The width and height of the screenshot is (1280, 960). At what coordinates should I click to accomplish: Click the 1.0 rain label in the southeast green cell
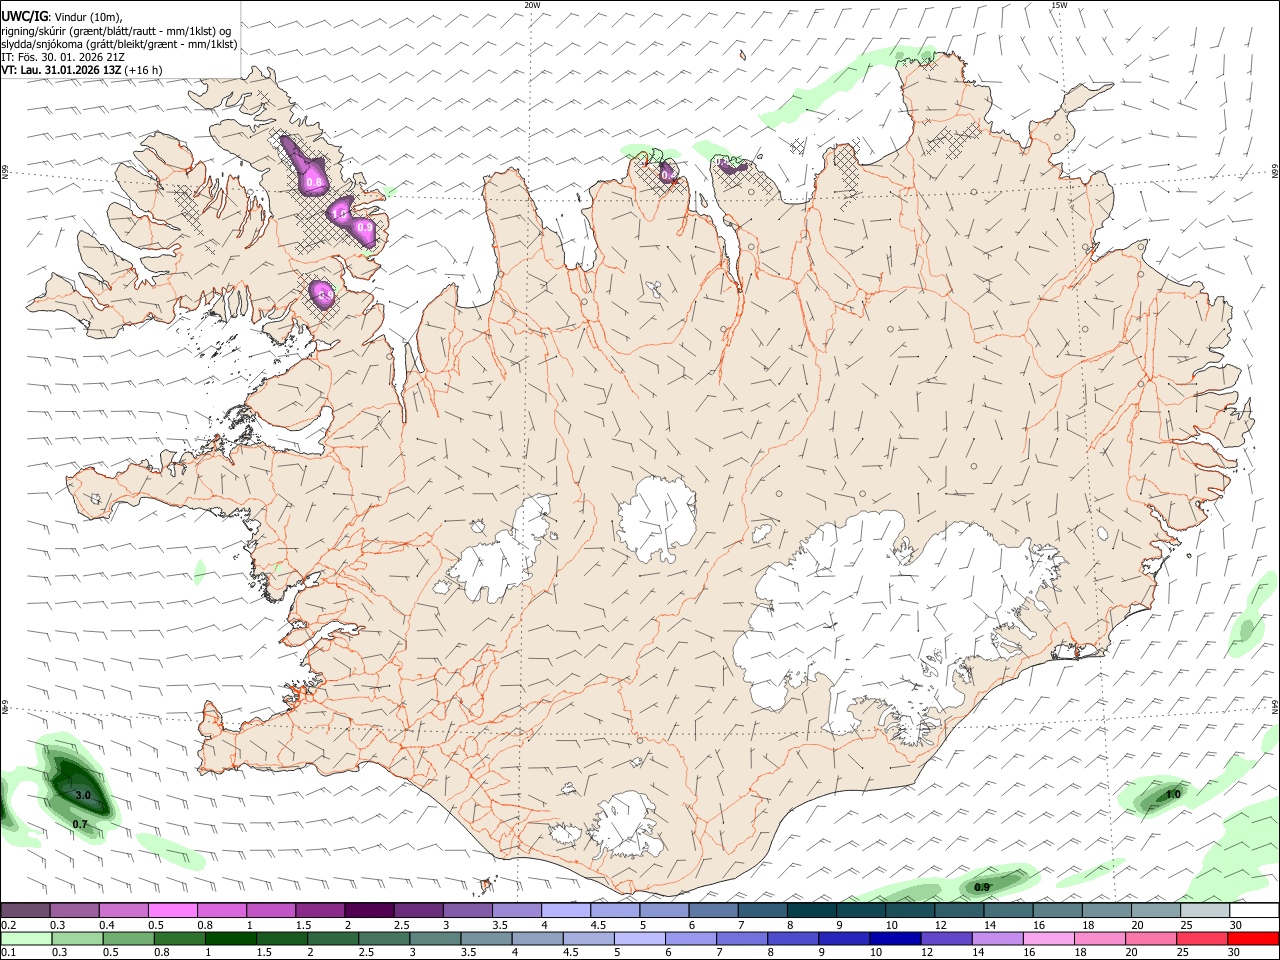tap(1173, 794)
